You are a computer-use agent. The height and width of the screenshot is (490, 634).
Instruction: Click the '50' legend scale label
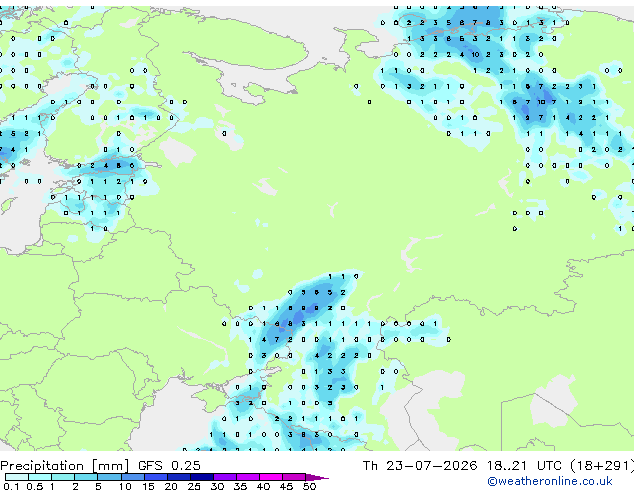[309, 486]
